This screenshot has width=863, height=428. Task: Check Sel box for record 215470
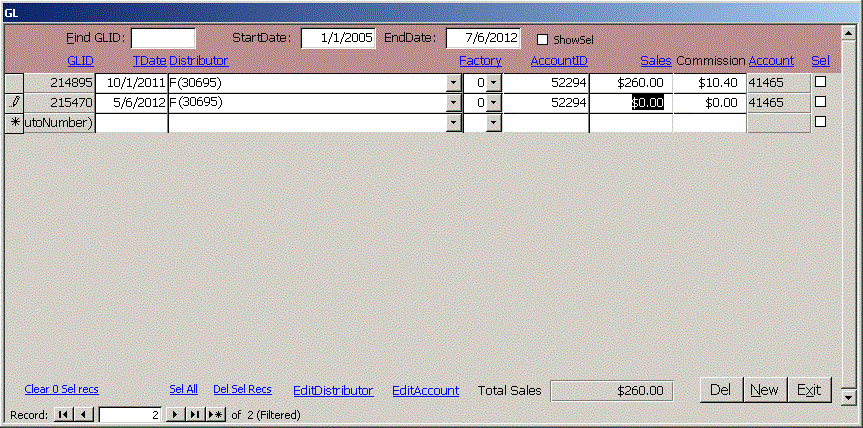[x=820, y=102]
